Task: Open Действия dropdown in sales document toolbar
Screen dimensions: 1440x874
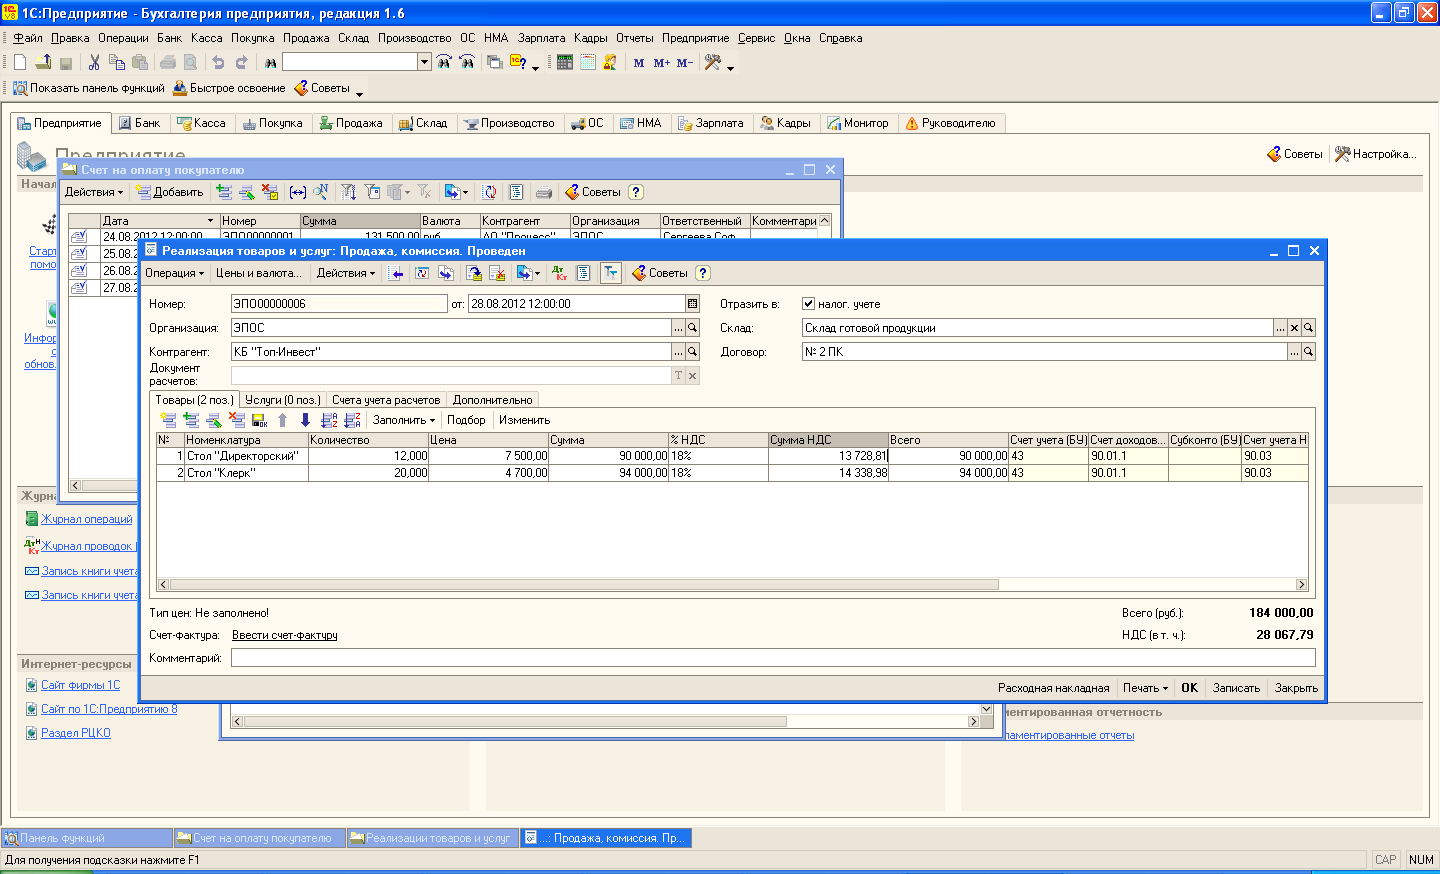Action: (345, 273)
